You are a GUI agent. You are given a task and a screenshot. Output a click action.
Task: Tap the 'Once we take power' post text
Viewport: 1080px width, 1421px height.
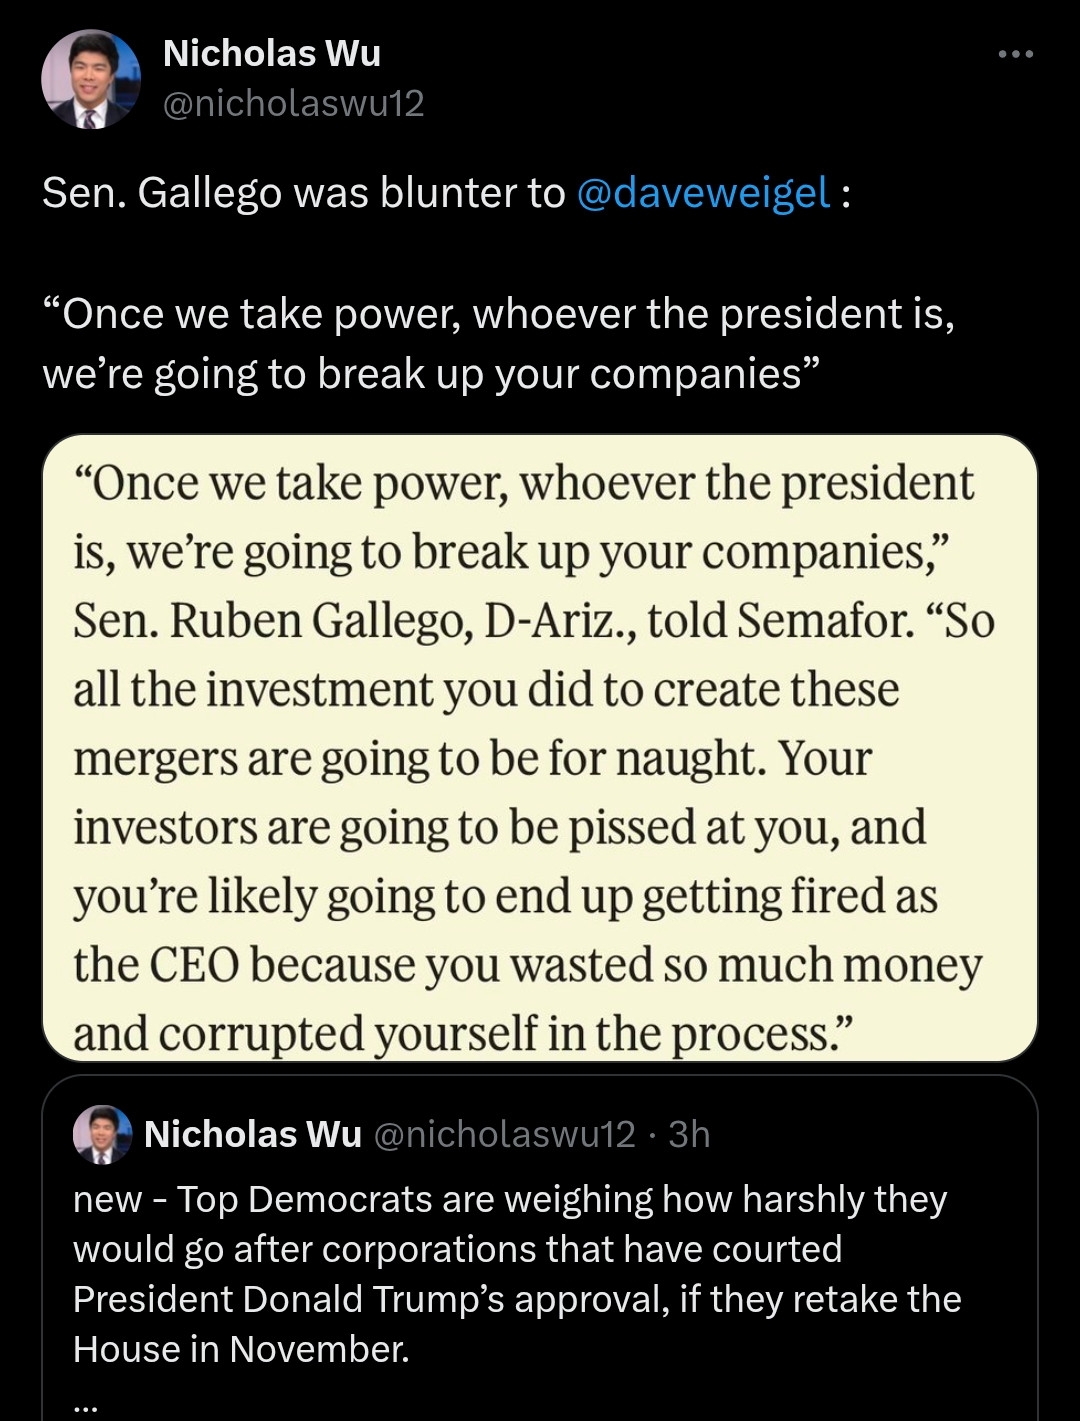click(500, 314)
